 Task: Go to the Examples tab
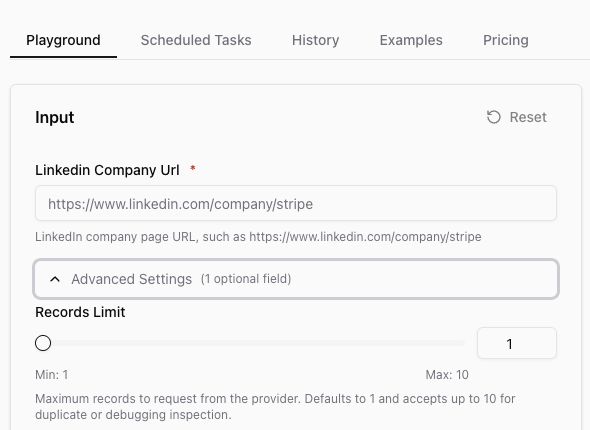pyautogui.click(x=411, y=40)
